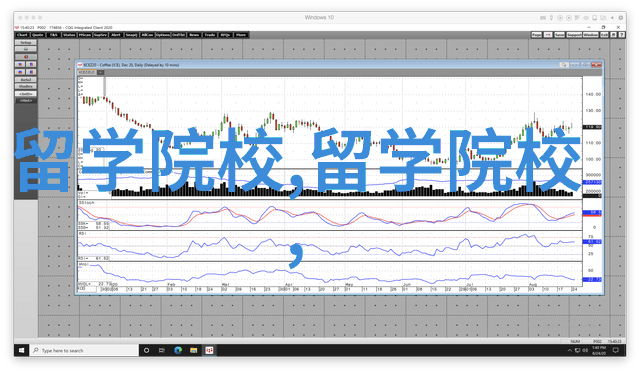This screenshot has width=640, height=373.
Task: Add a new chart tab with plus
Action: 100,72
